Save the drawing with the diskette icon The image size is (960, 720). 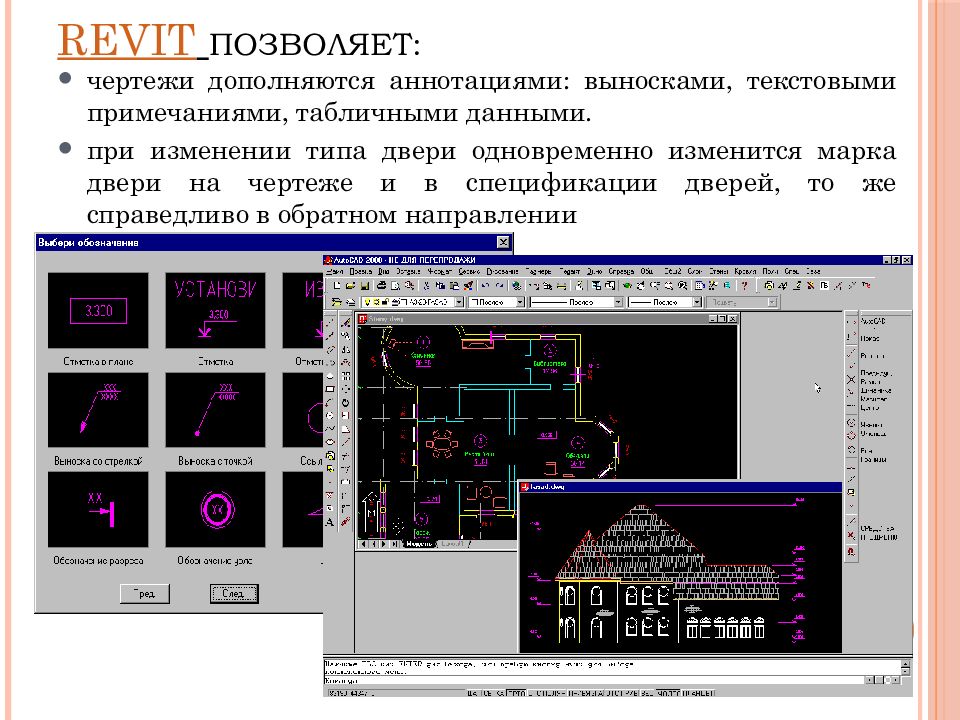[x=364, y=285]
